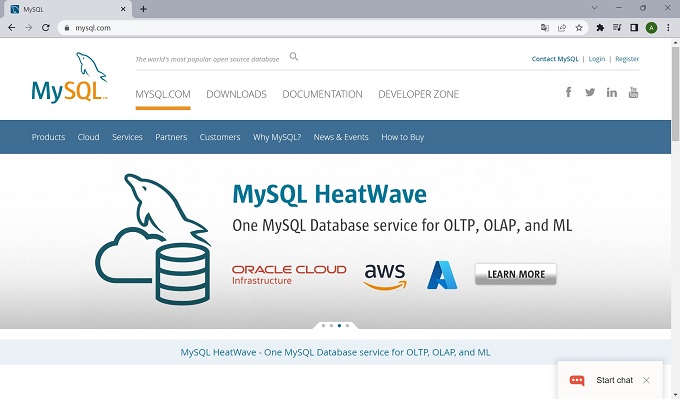
Task: Open the Partners menu
Action: click(x=171, y=137)
